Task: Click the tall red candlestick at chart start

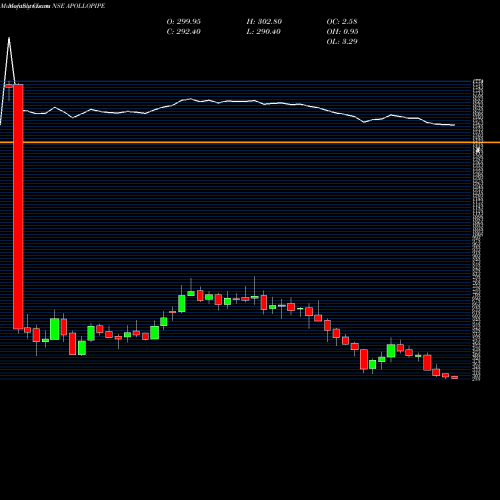Action: (18, 207)
